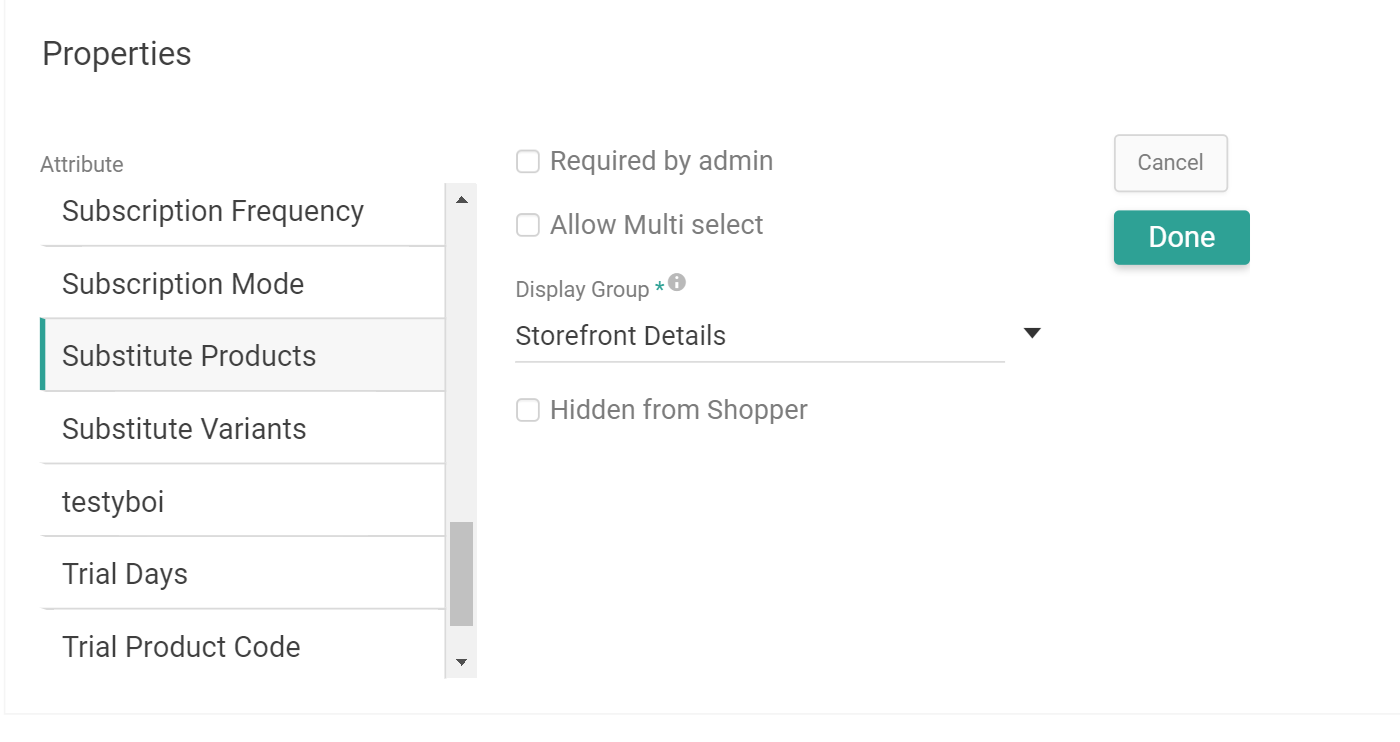Click the info icon next to Display Group
The width and height of the screenshot is (1400, 742).
point(676,283)
